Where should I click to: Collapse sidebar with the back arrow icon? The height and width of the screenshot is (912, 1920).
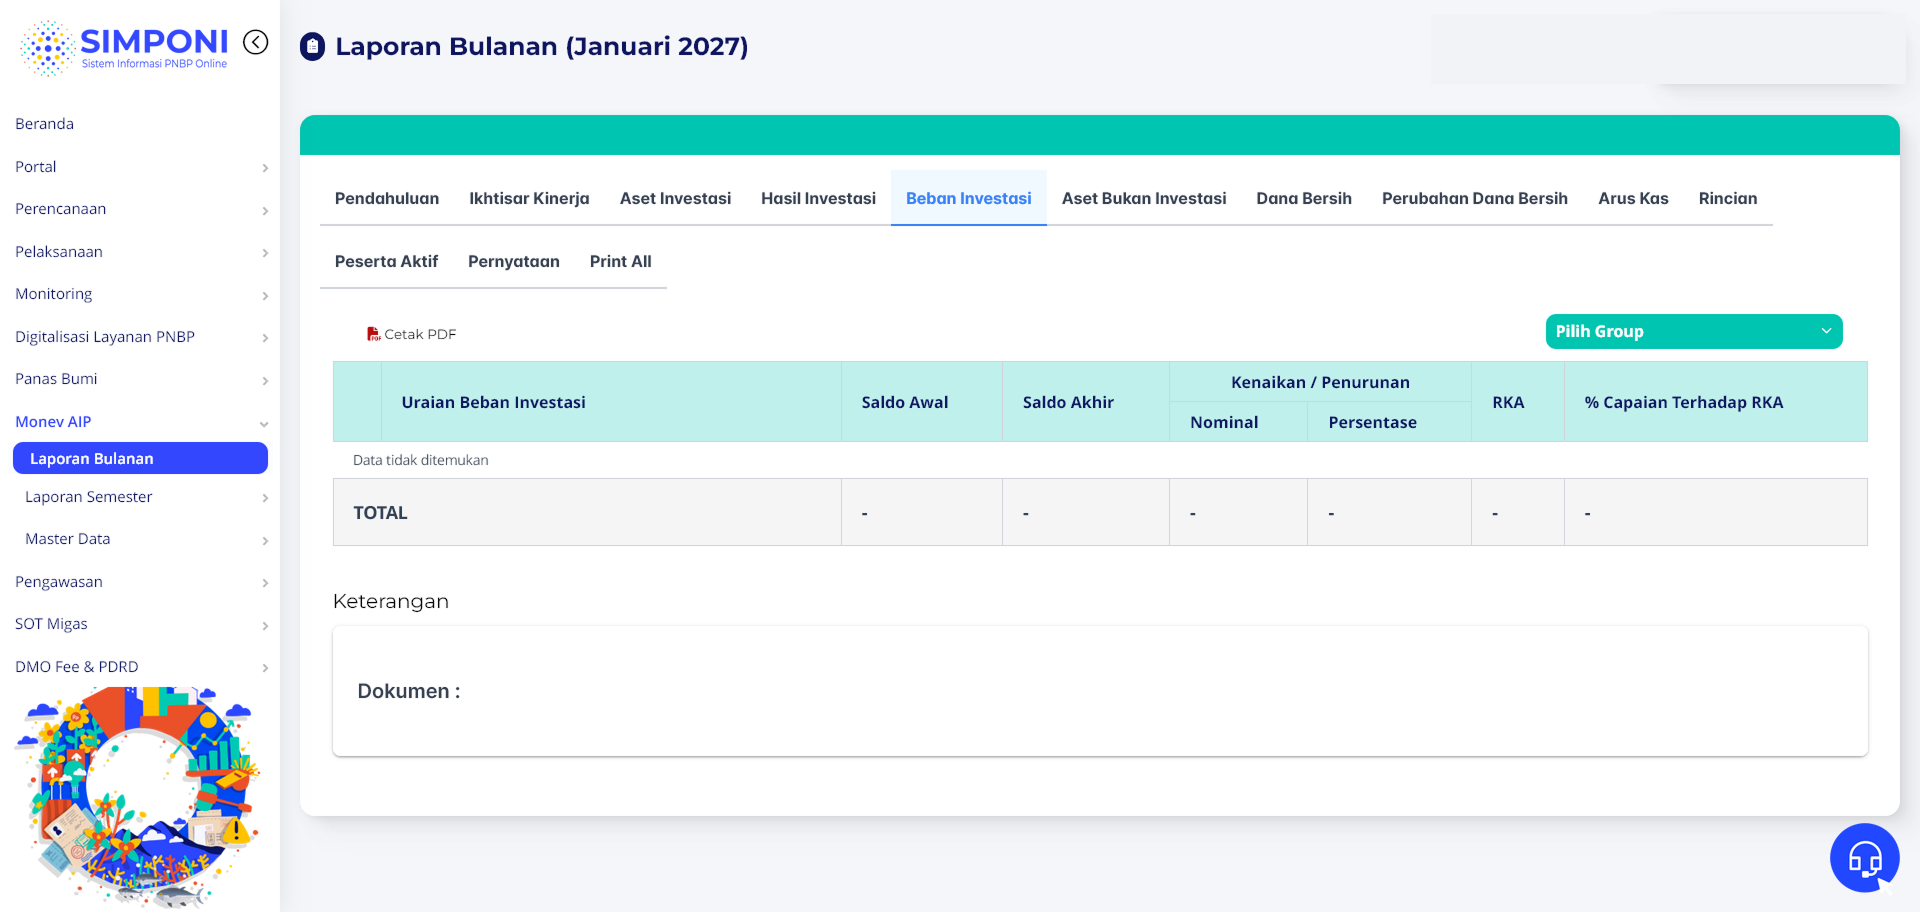256,42
